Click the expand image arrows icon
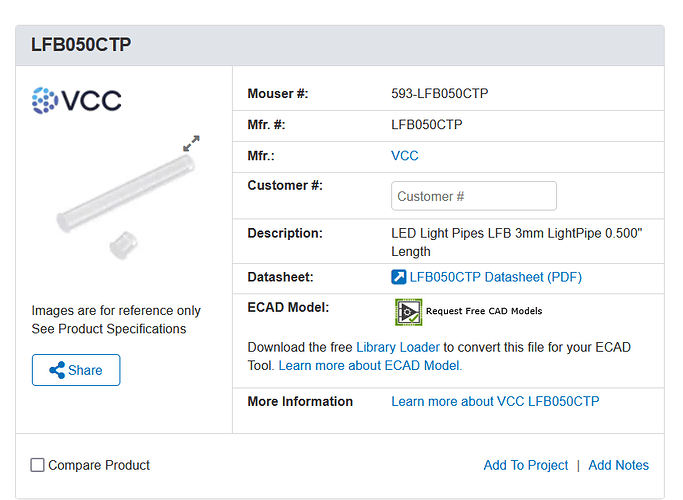Viewport: 683px width, 500px height. 191,143
